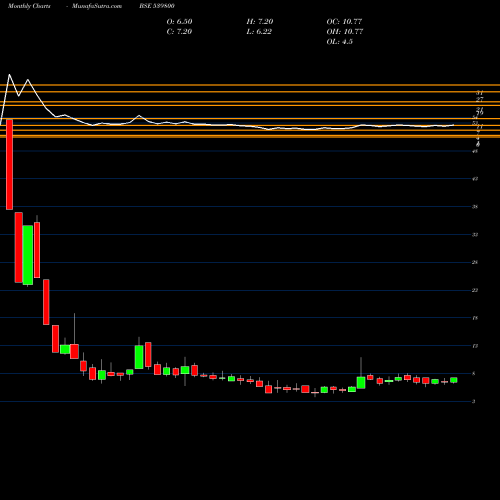Click the Monthly Charts title text

click(x=29, y=6)
